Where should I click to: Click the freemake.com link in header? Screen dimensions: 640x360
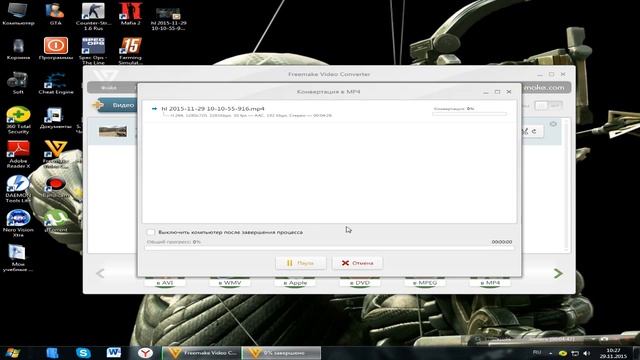(544, 87)
